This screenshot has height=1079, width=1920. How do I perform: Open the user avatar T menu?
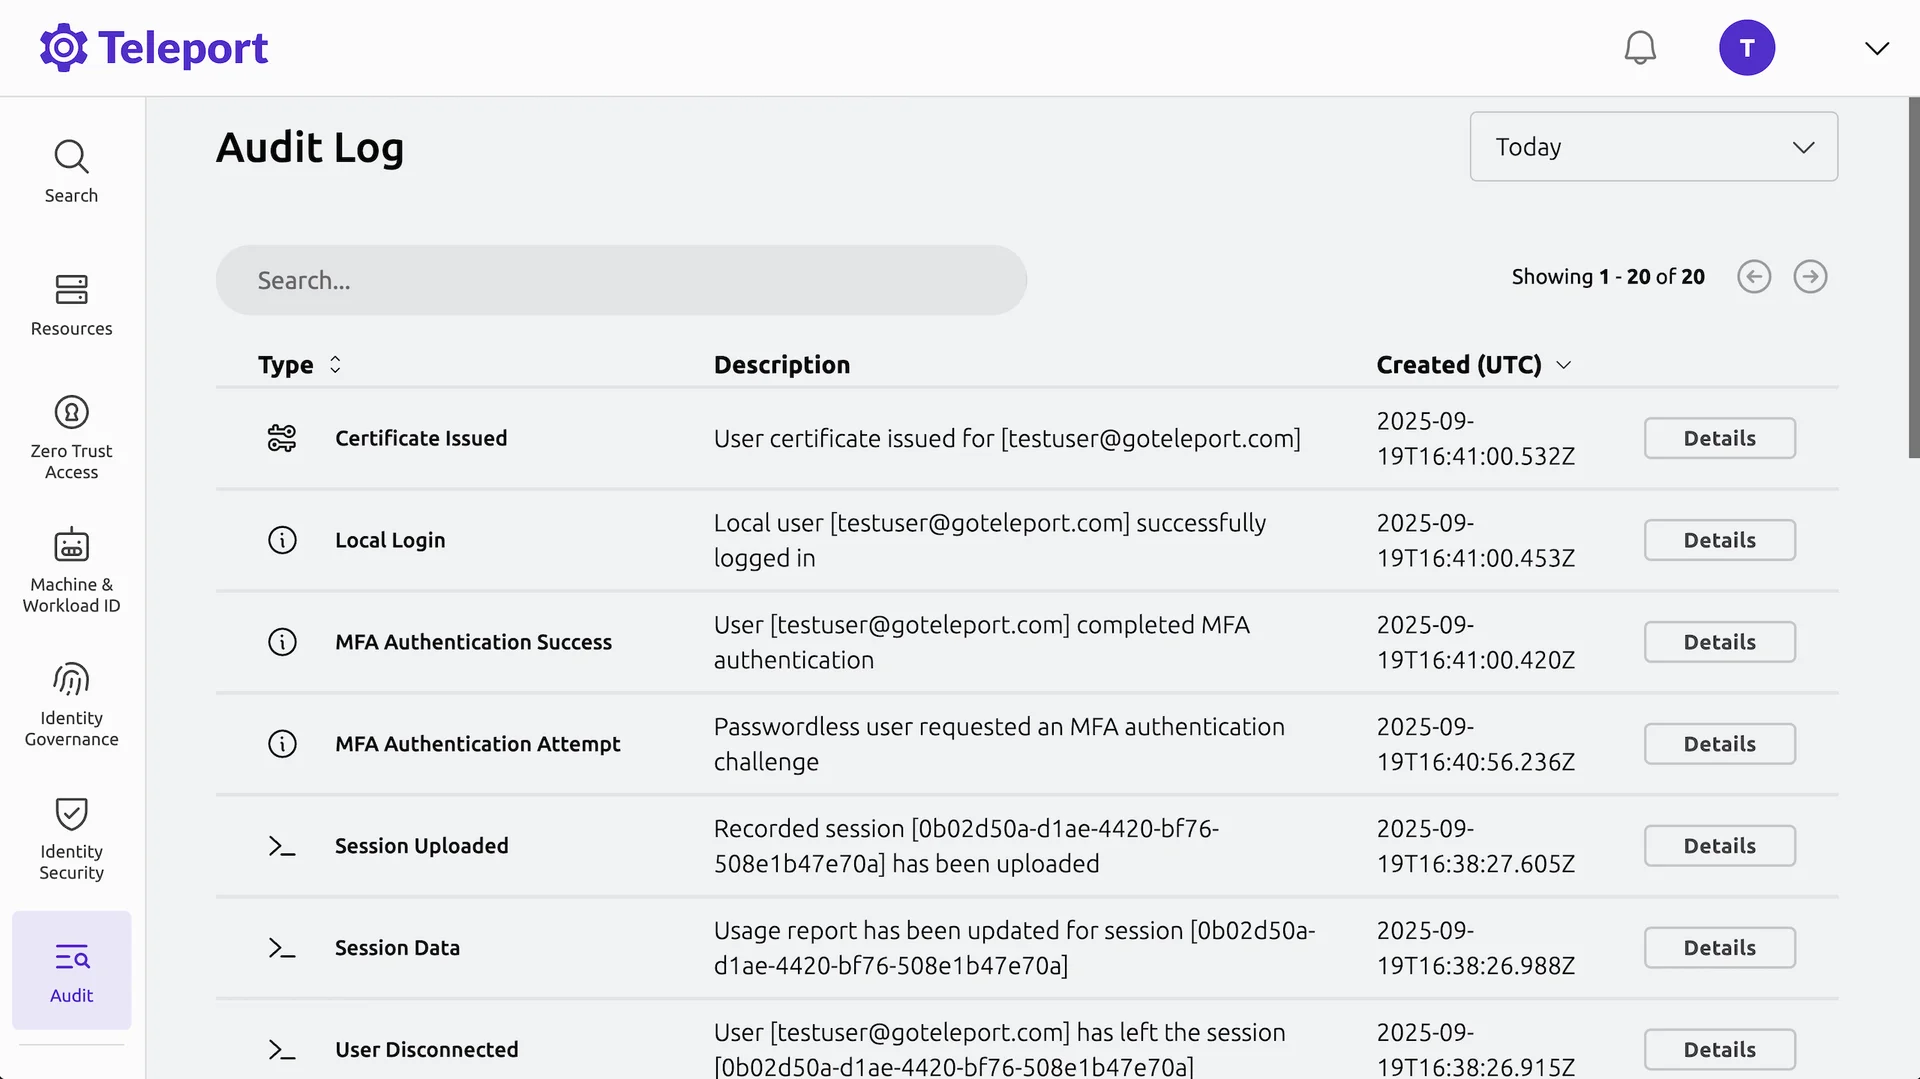[x=1747, y=48]
